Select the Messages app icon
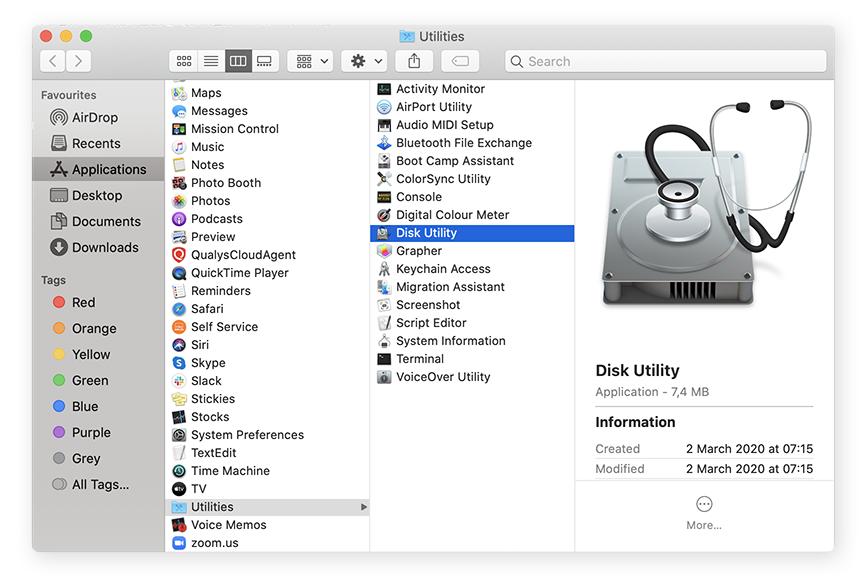 [x=179, y=111]
